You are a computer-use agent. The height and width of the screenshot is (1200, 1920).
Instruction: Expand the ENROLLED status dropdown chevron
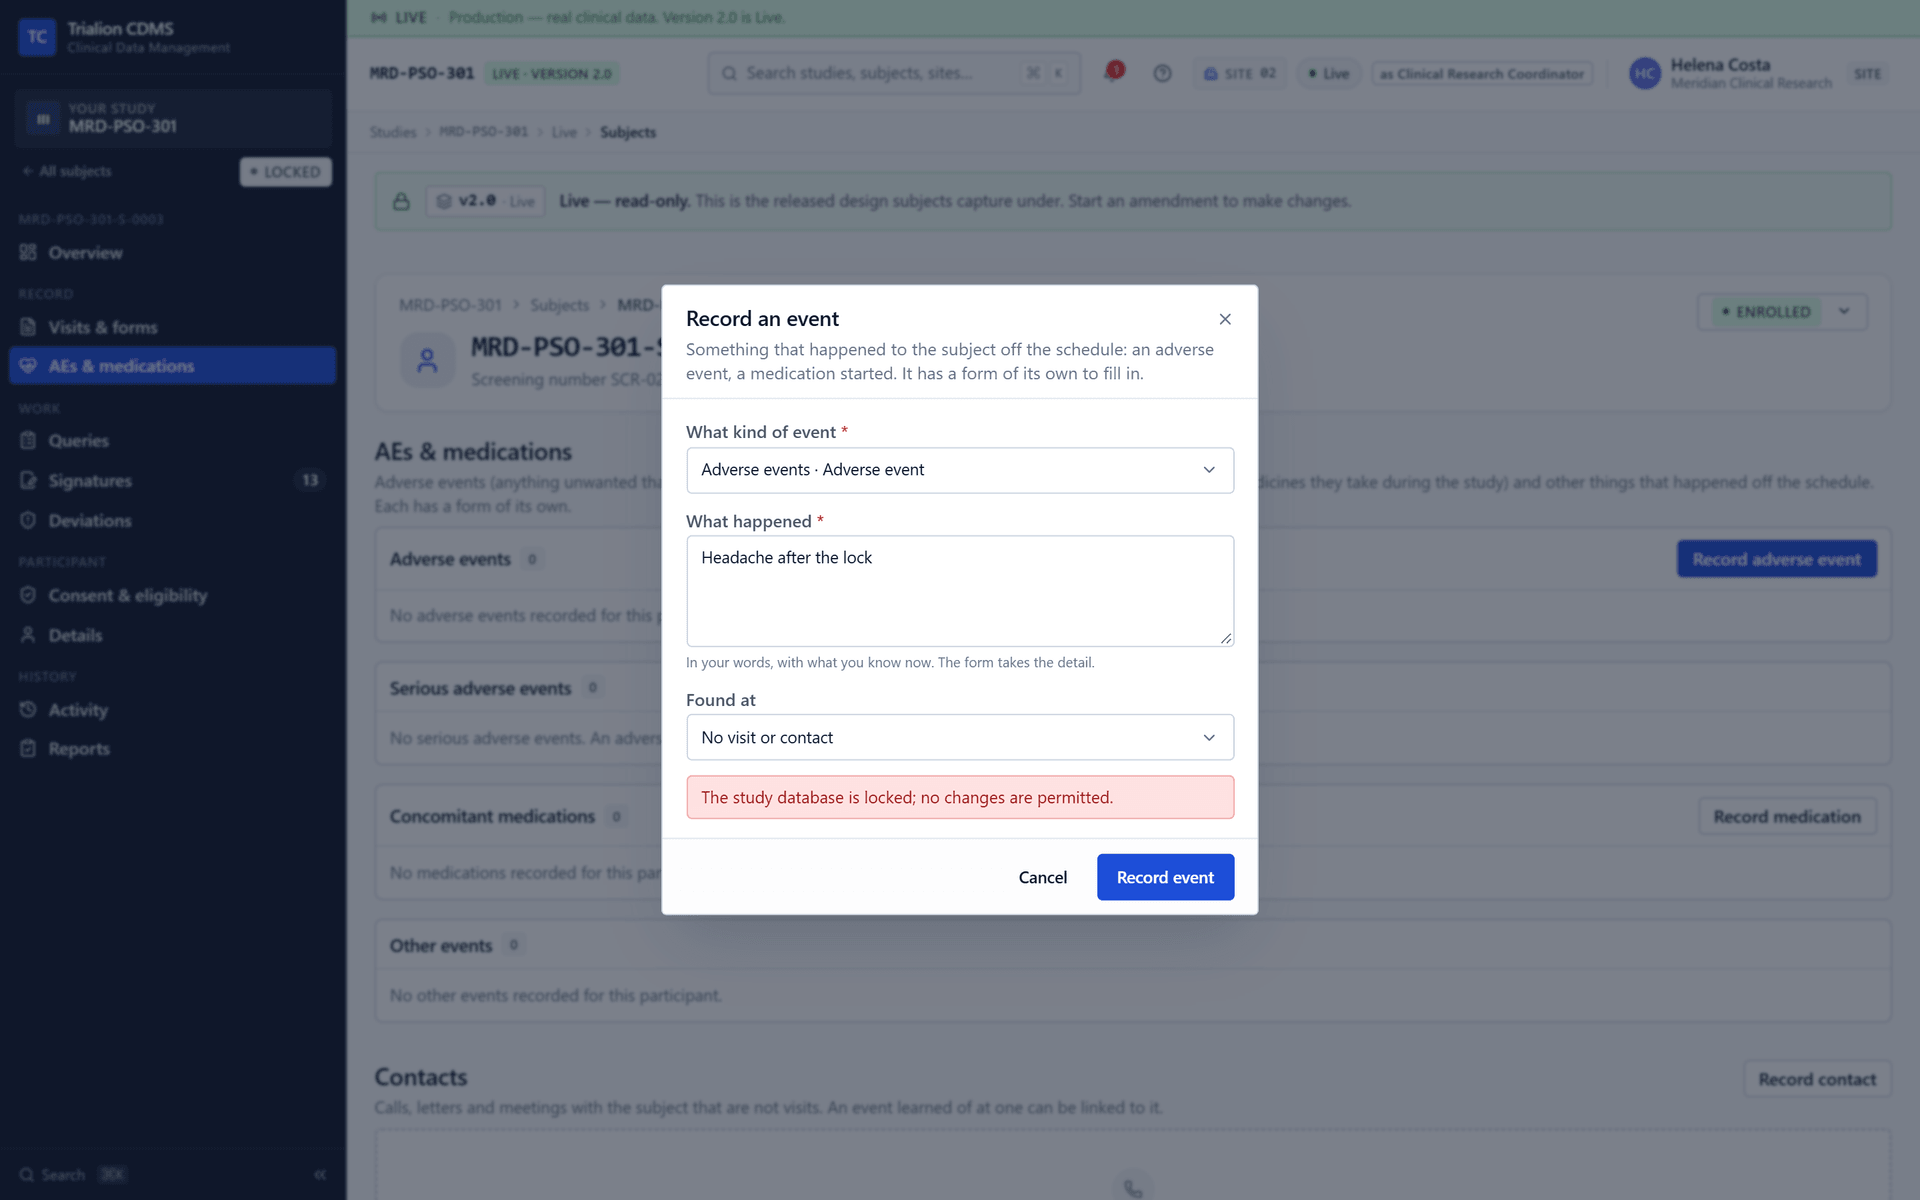click(x=1844, y=311)
